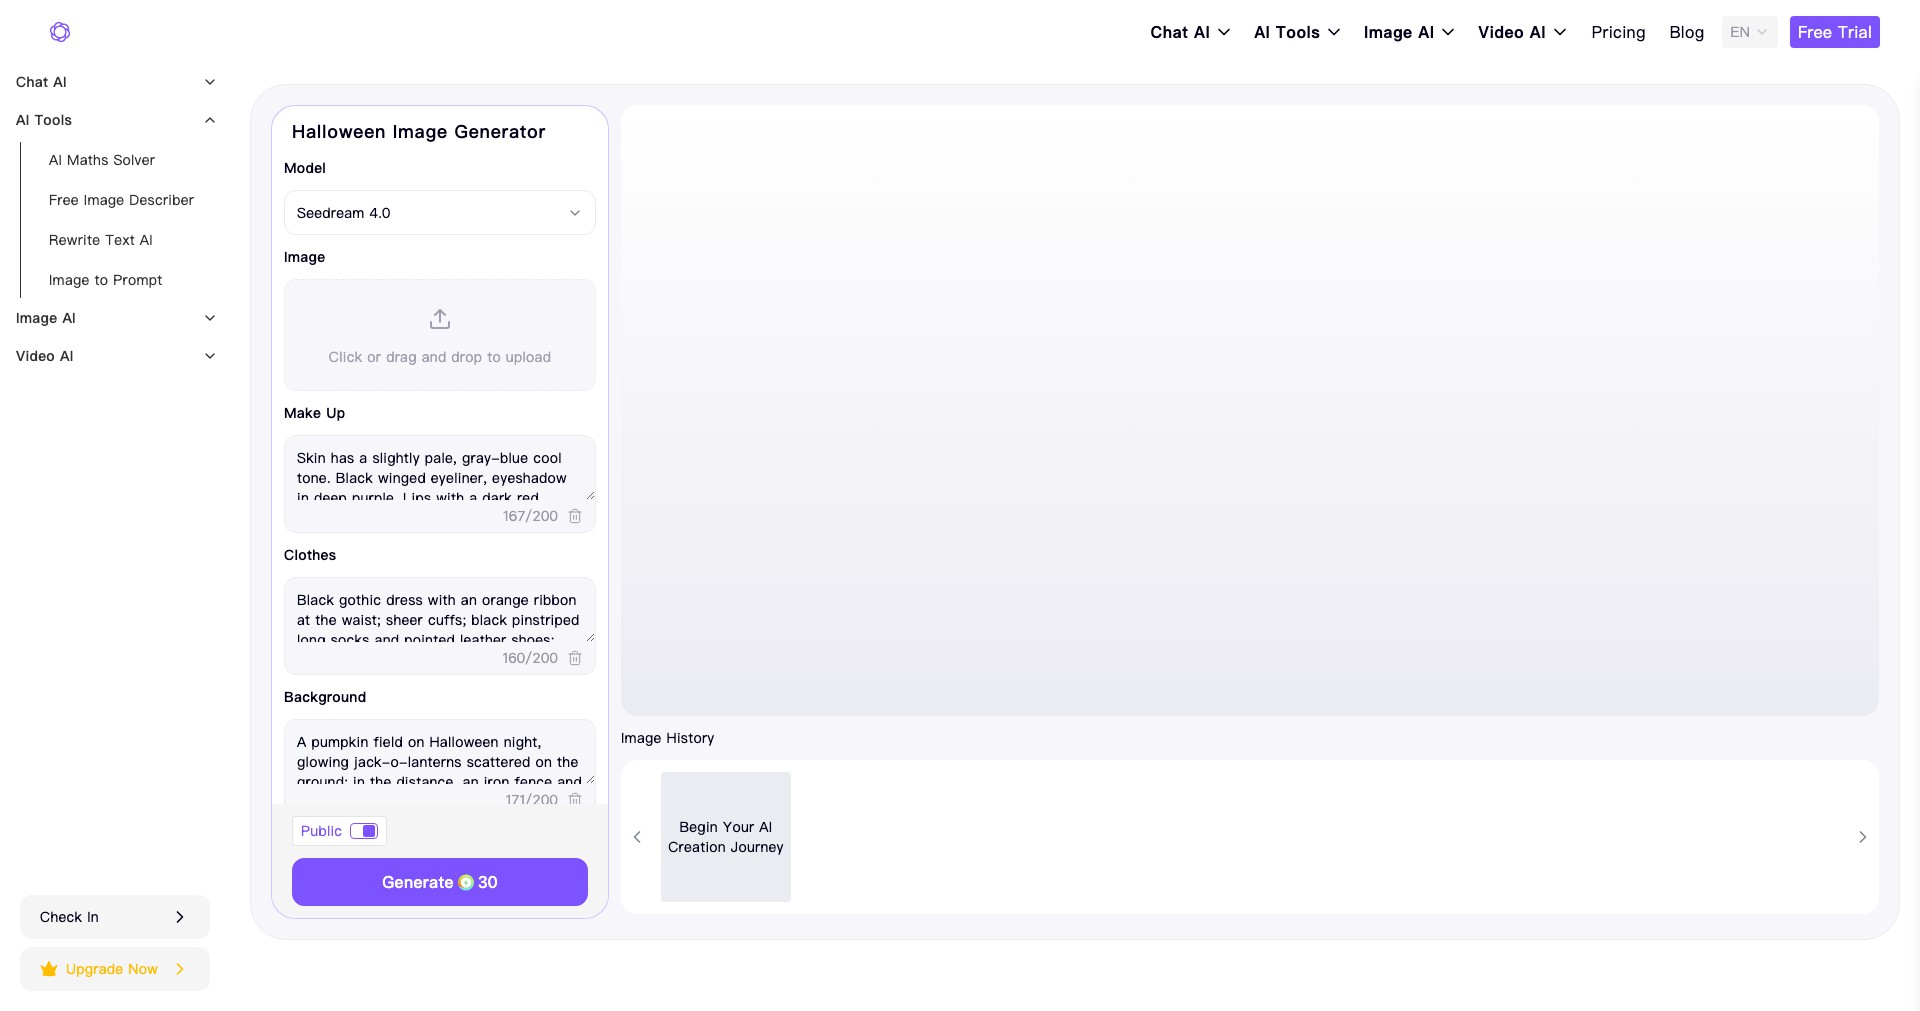Open the Image AI top navigation menu
Viewport: 1920px width, 1011px height.
pos(1409,32)
